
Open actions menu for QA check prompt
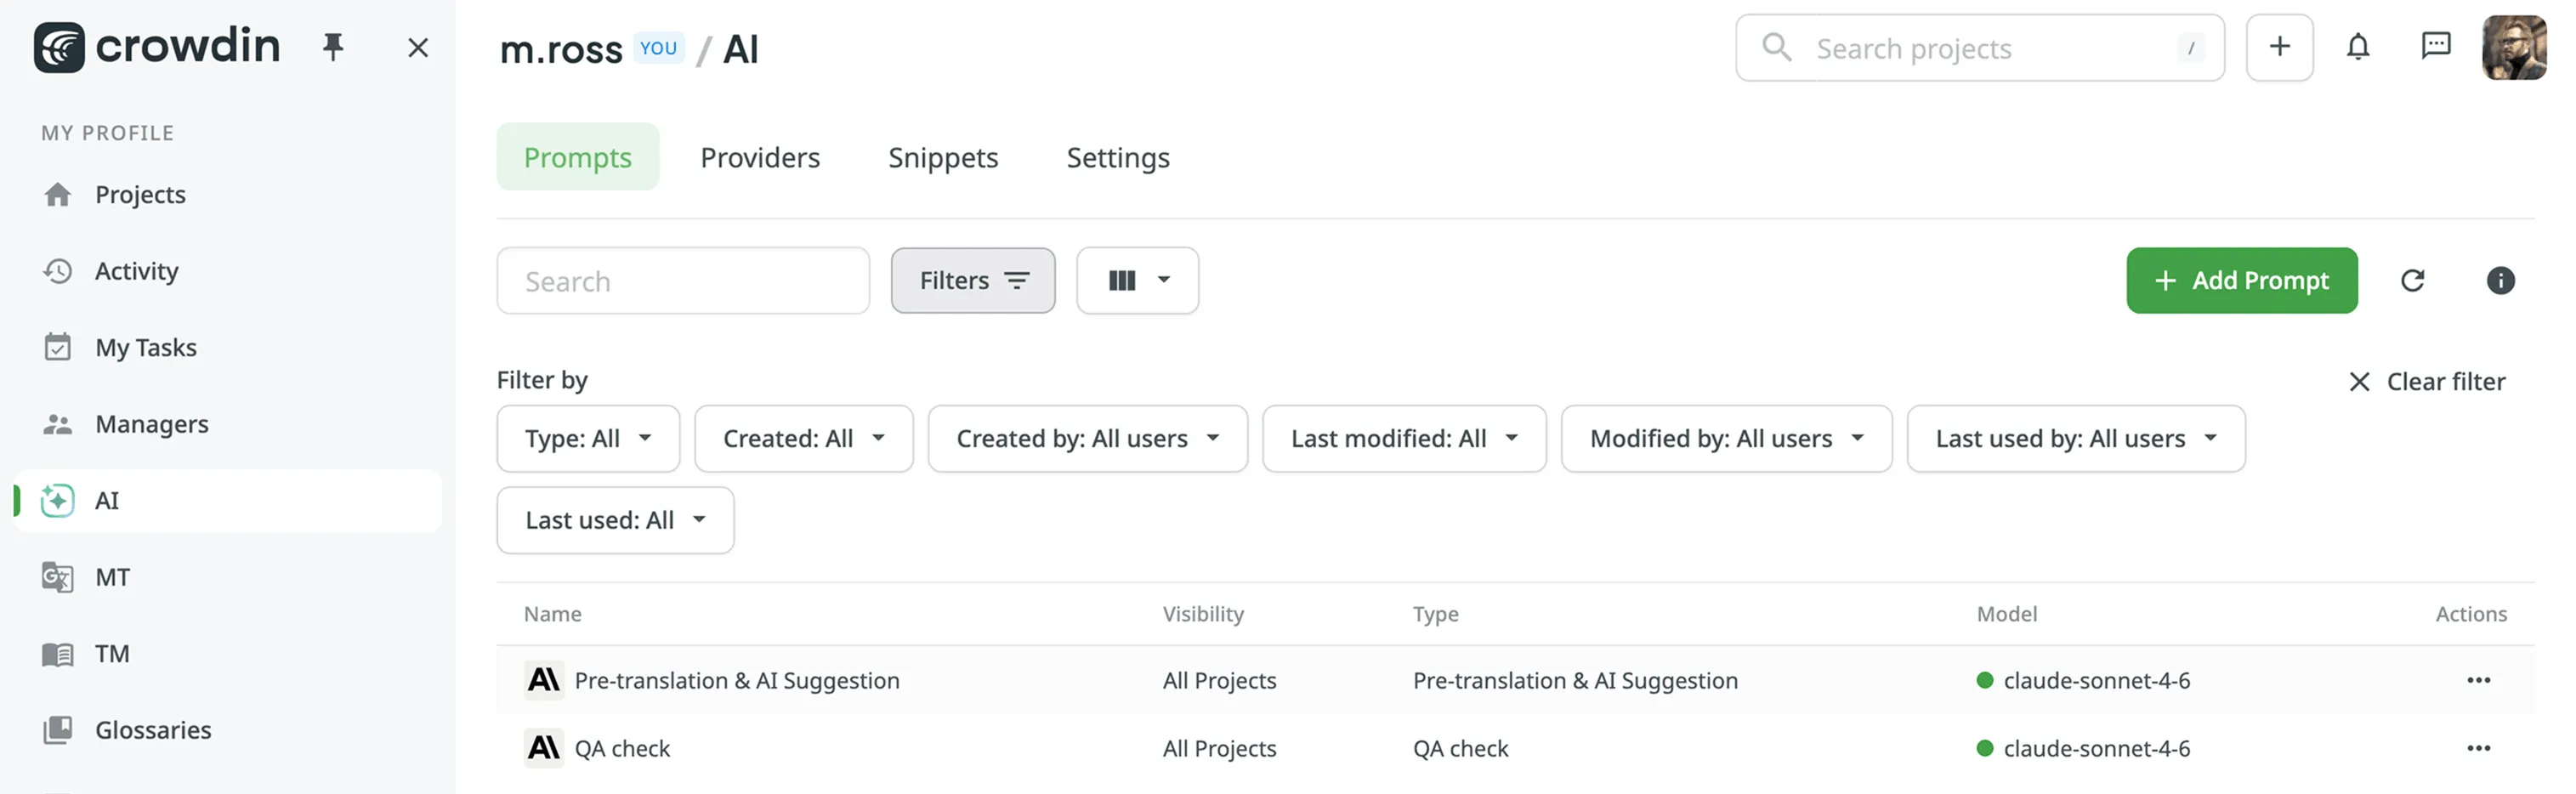[2478, 748]
